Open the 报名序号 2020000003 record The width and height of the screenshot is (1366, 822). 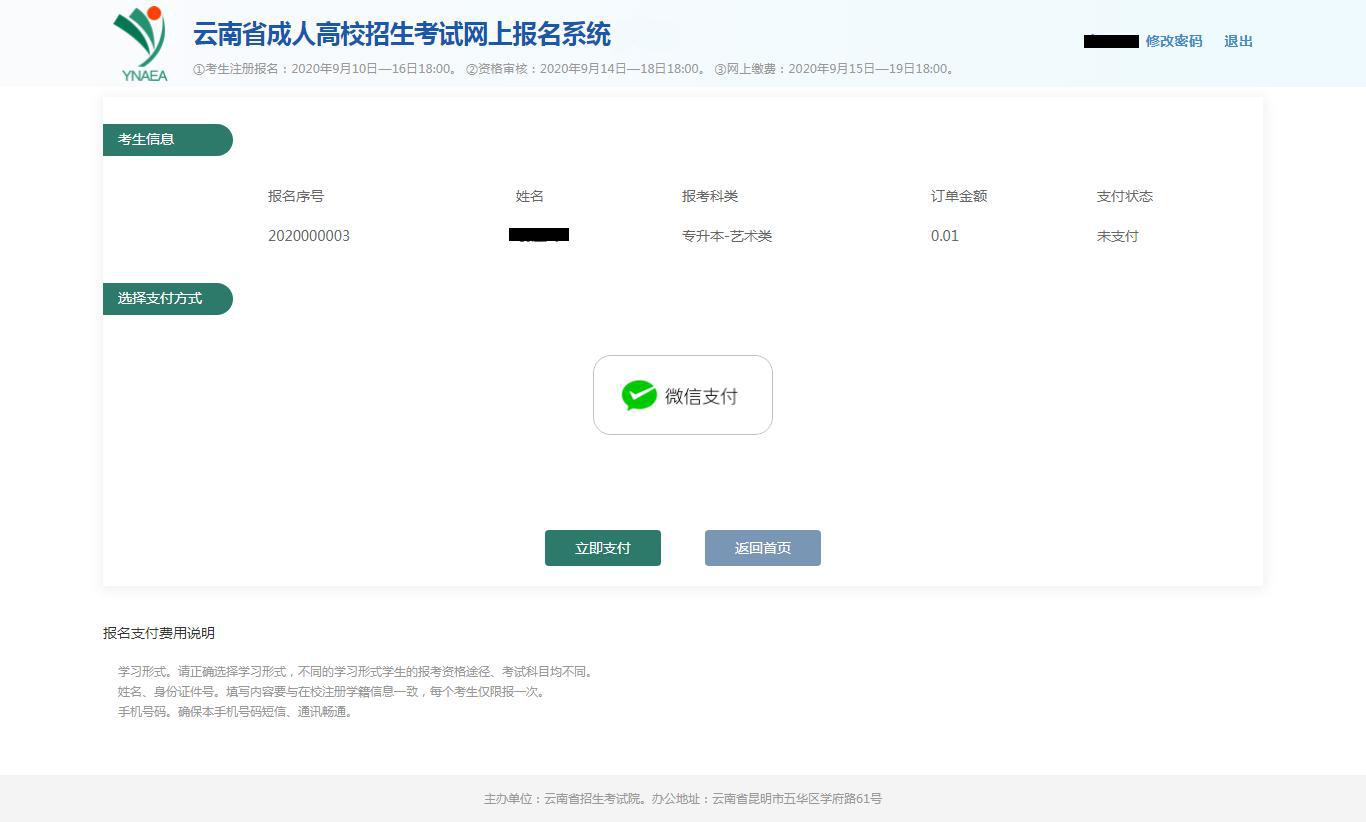(x=309, y=236)
